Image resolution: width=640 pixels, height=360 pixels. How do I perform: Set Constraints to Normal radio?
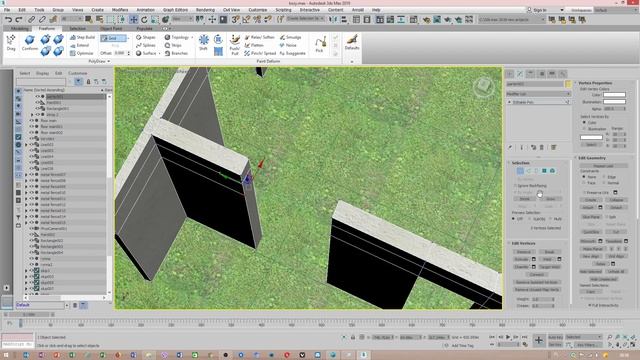coord(604,183)
